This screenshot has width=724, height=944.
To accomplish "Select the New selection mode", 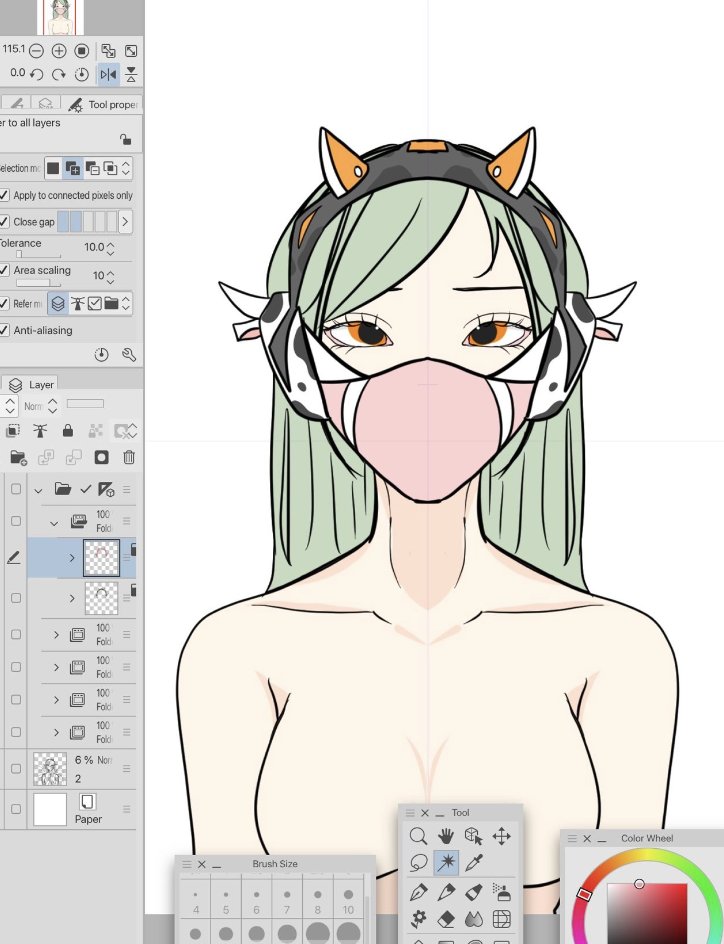I will pos(53,168).
